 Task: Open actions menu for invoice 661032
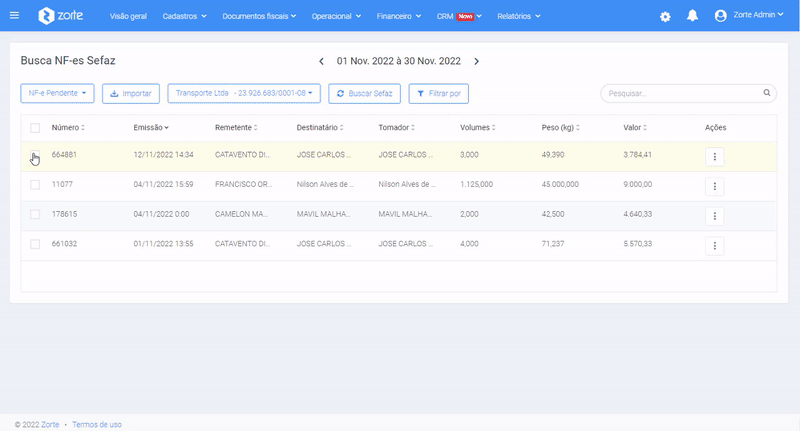pos(714,245)
